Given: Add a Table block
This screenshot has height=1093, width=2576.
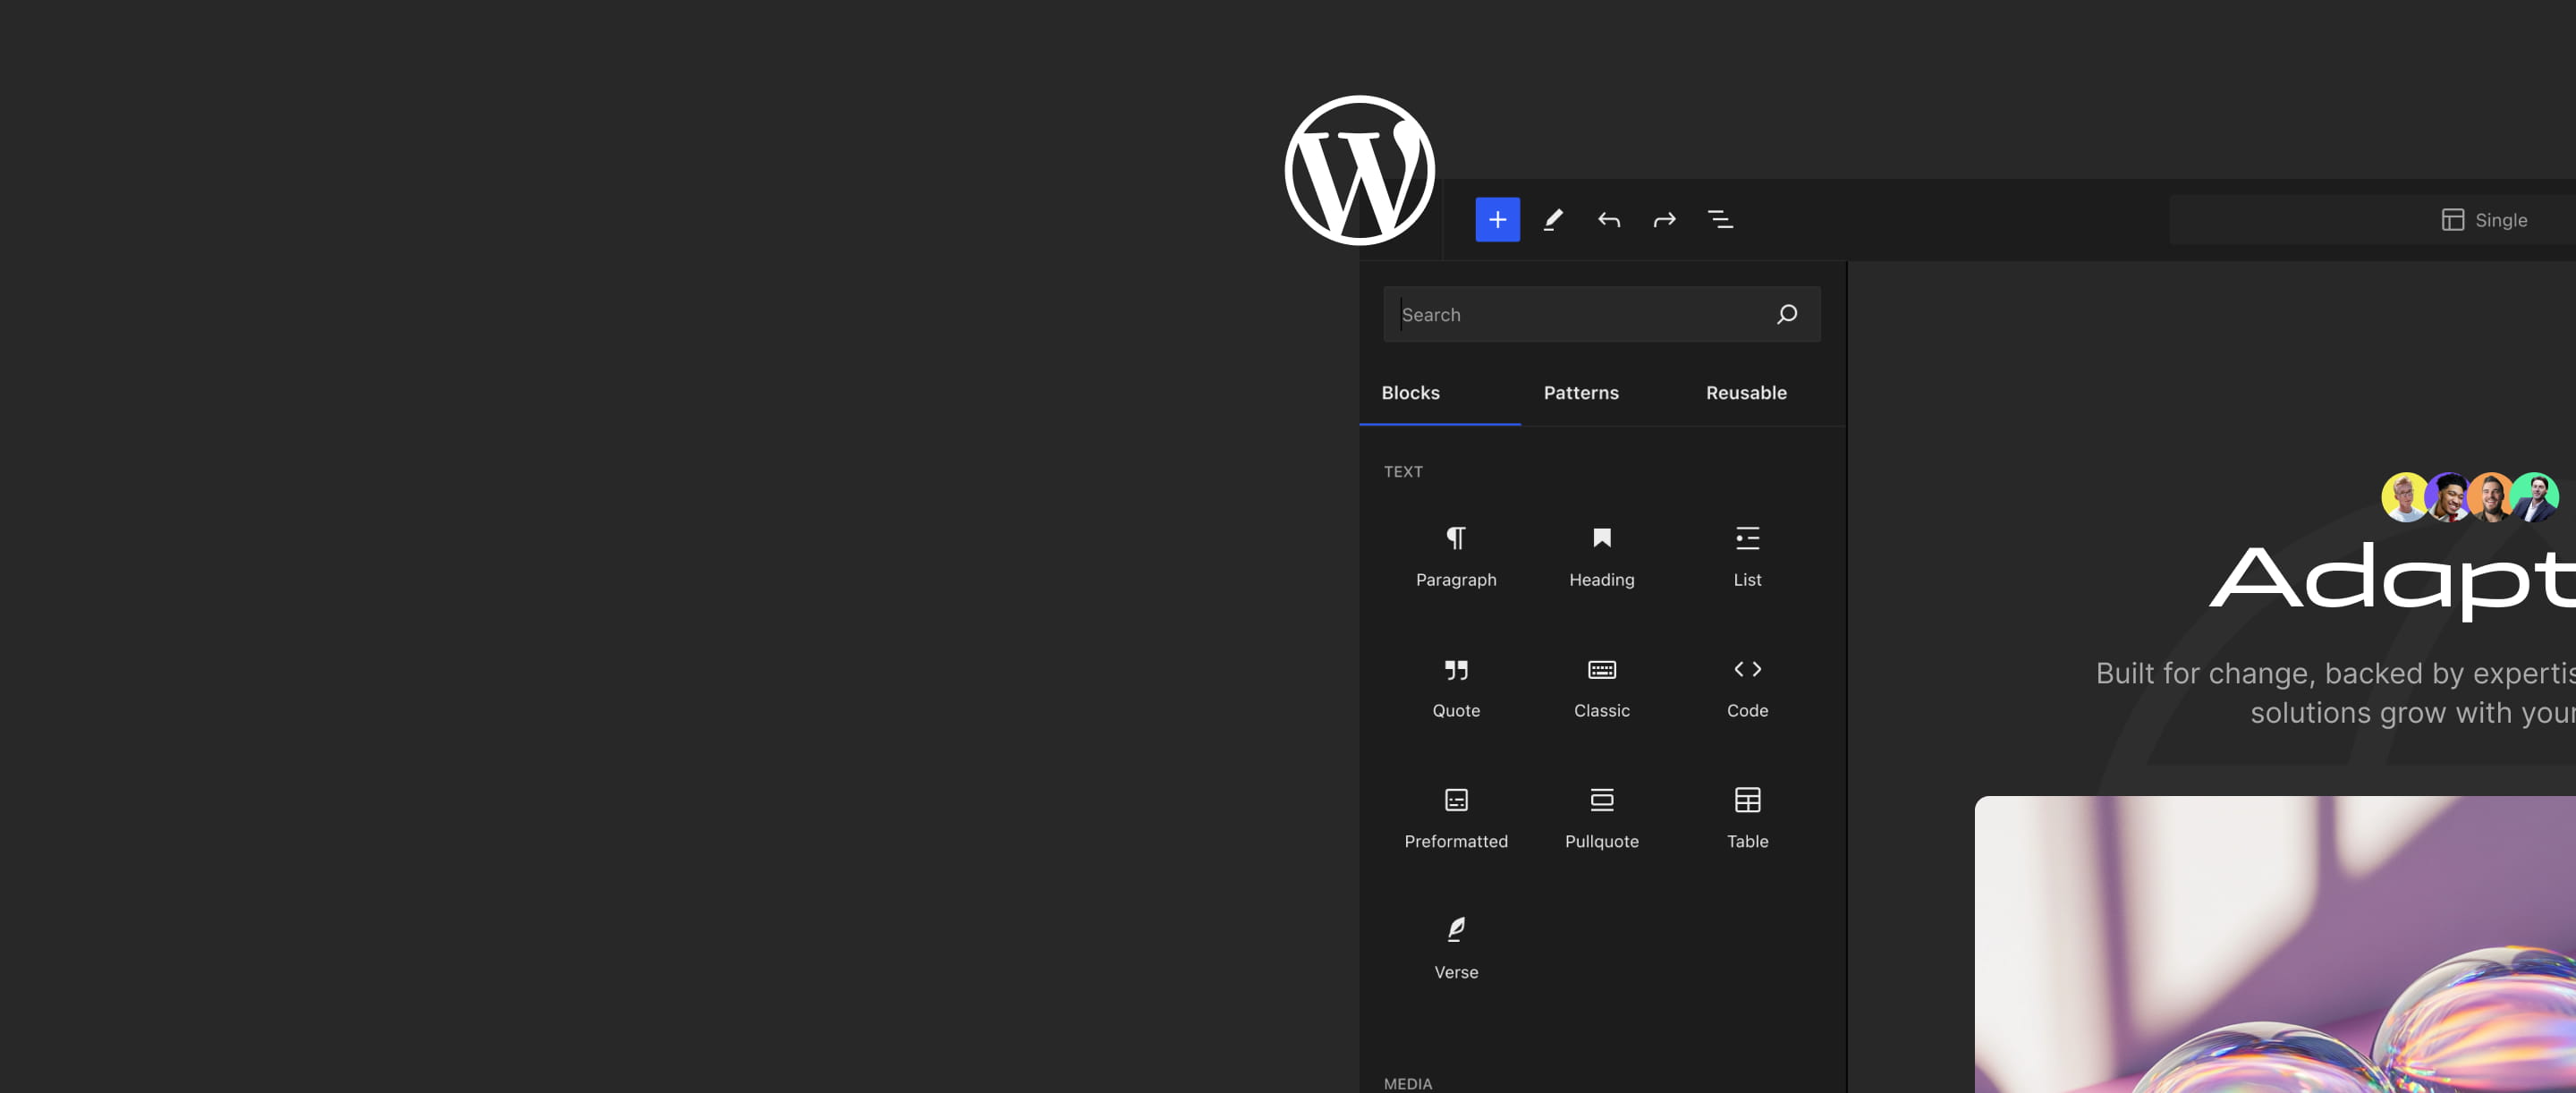Looking at the screenshot, I should click(1747, 817).
